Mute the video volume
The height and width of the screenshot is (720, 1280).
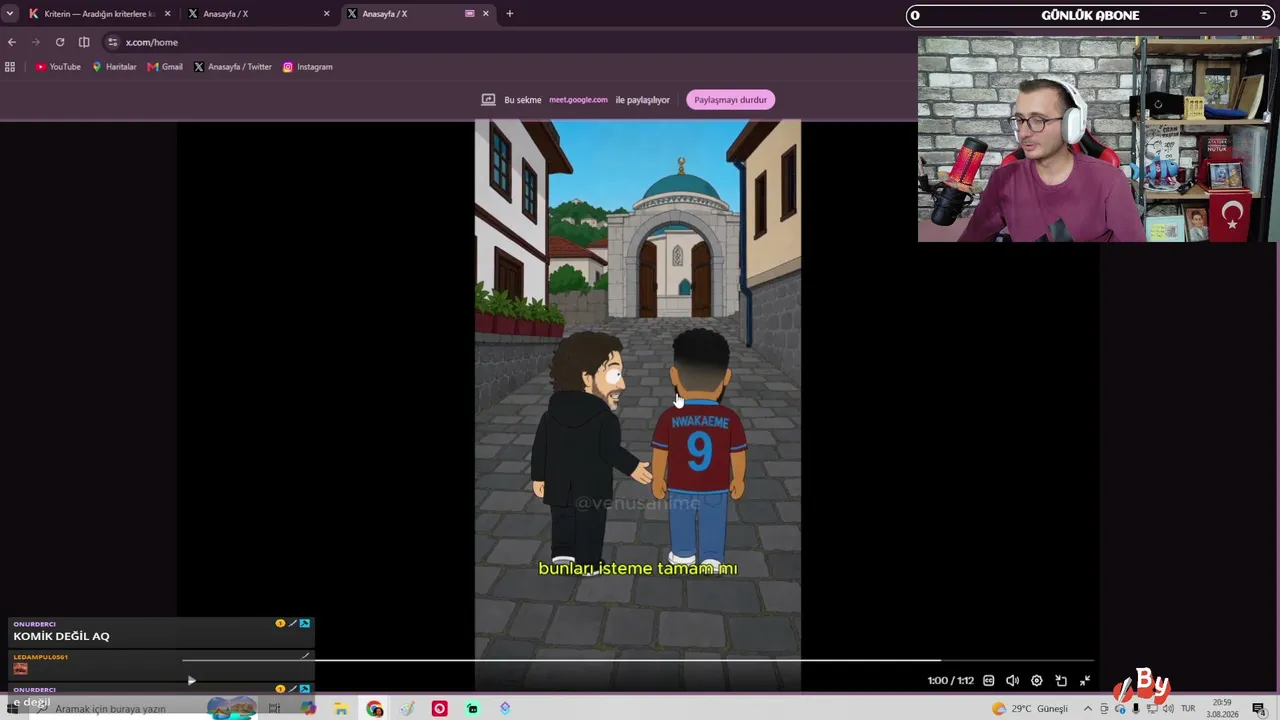[x=1013, y=681]
